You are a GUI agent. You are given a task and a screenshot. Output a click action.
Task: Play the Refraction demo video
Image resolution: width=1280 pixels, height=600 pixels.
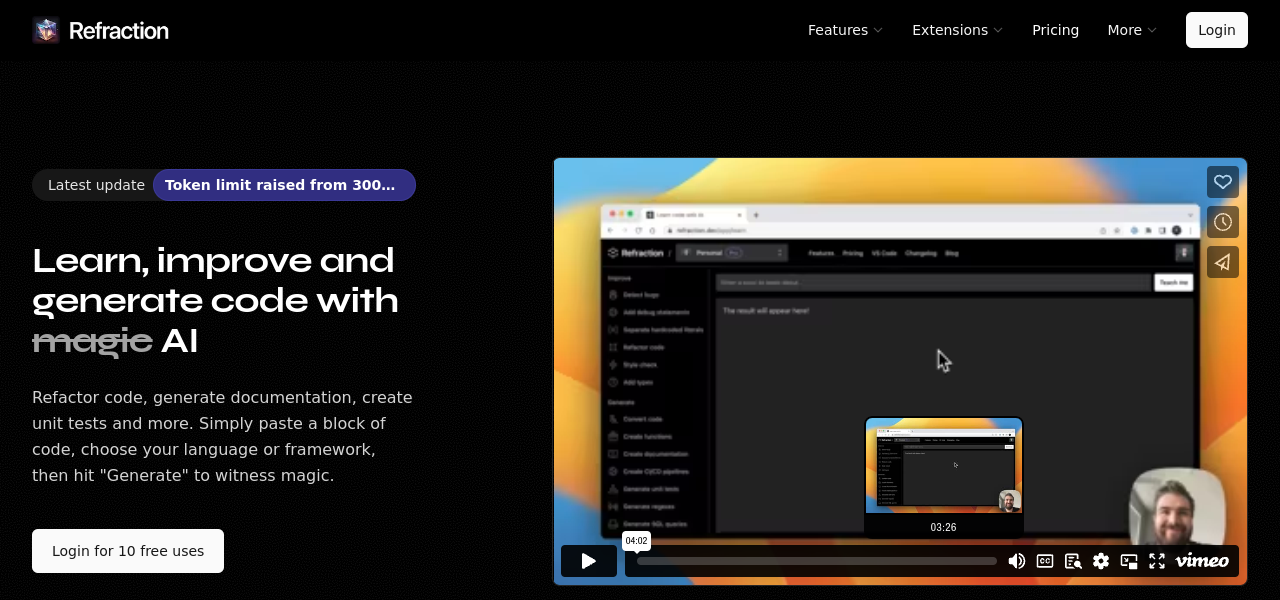point(588,561)
